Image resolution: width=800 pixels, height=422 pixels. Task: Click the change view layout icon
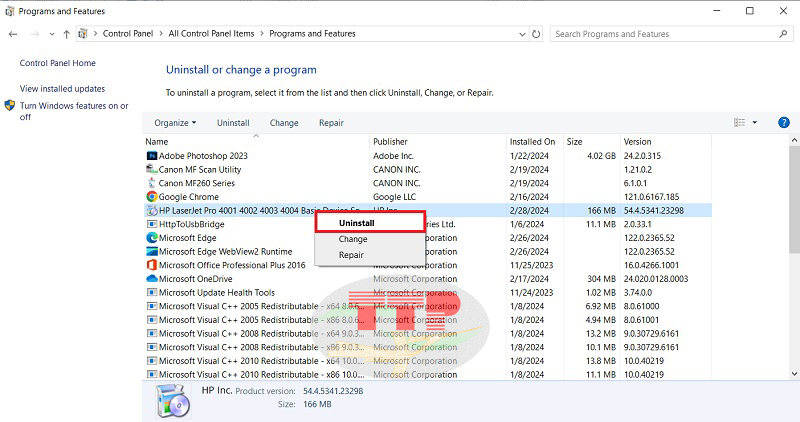click(x=739, y=122)
